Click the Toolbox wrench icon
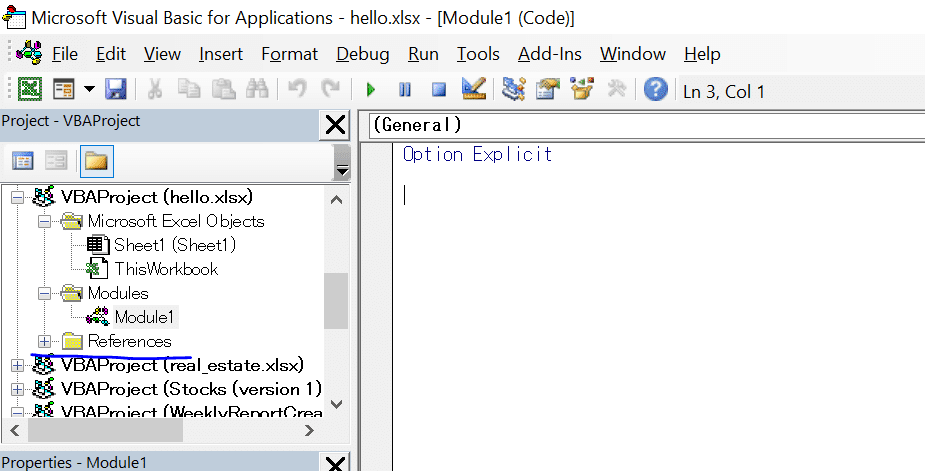 [616, 90]
